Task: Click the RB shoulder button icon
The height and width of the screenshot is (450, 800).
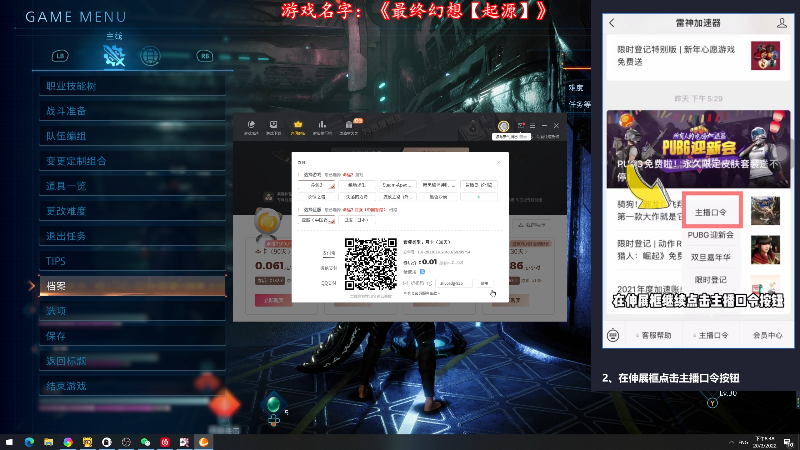Action: pyautogui.click(x=205, y=56)
